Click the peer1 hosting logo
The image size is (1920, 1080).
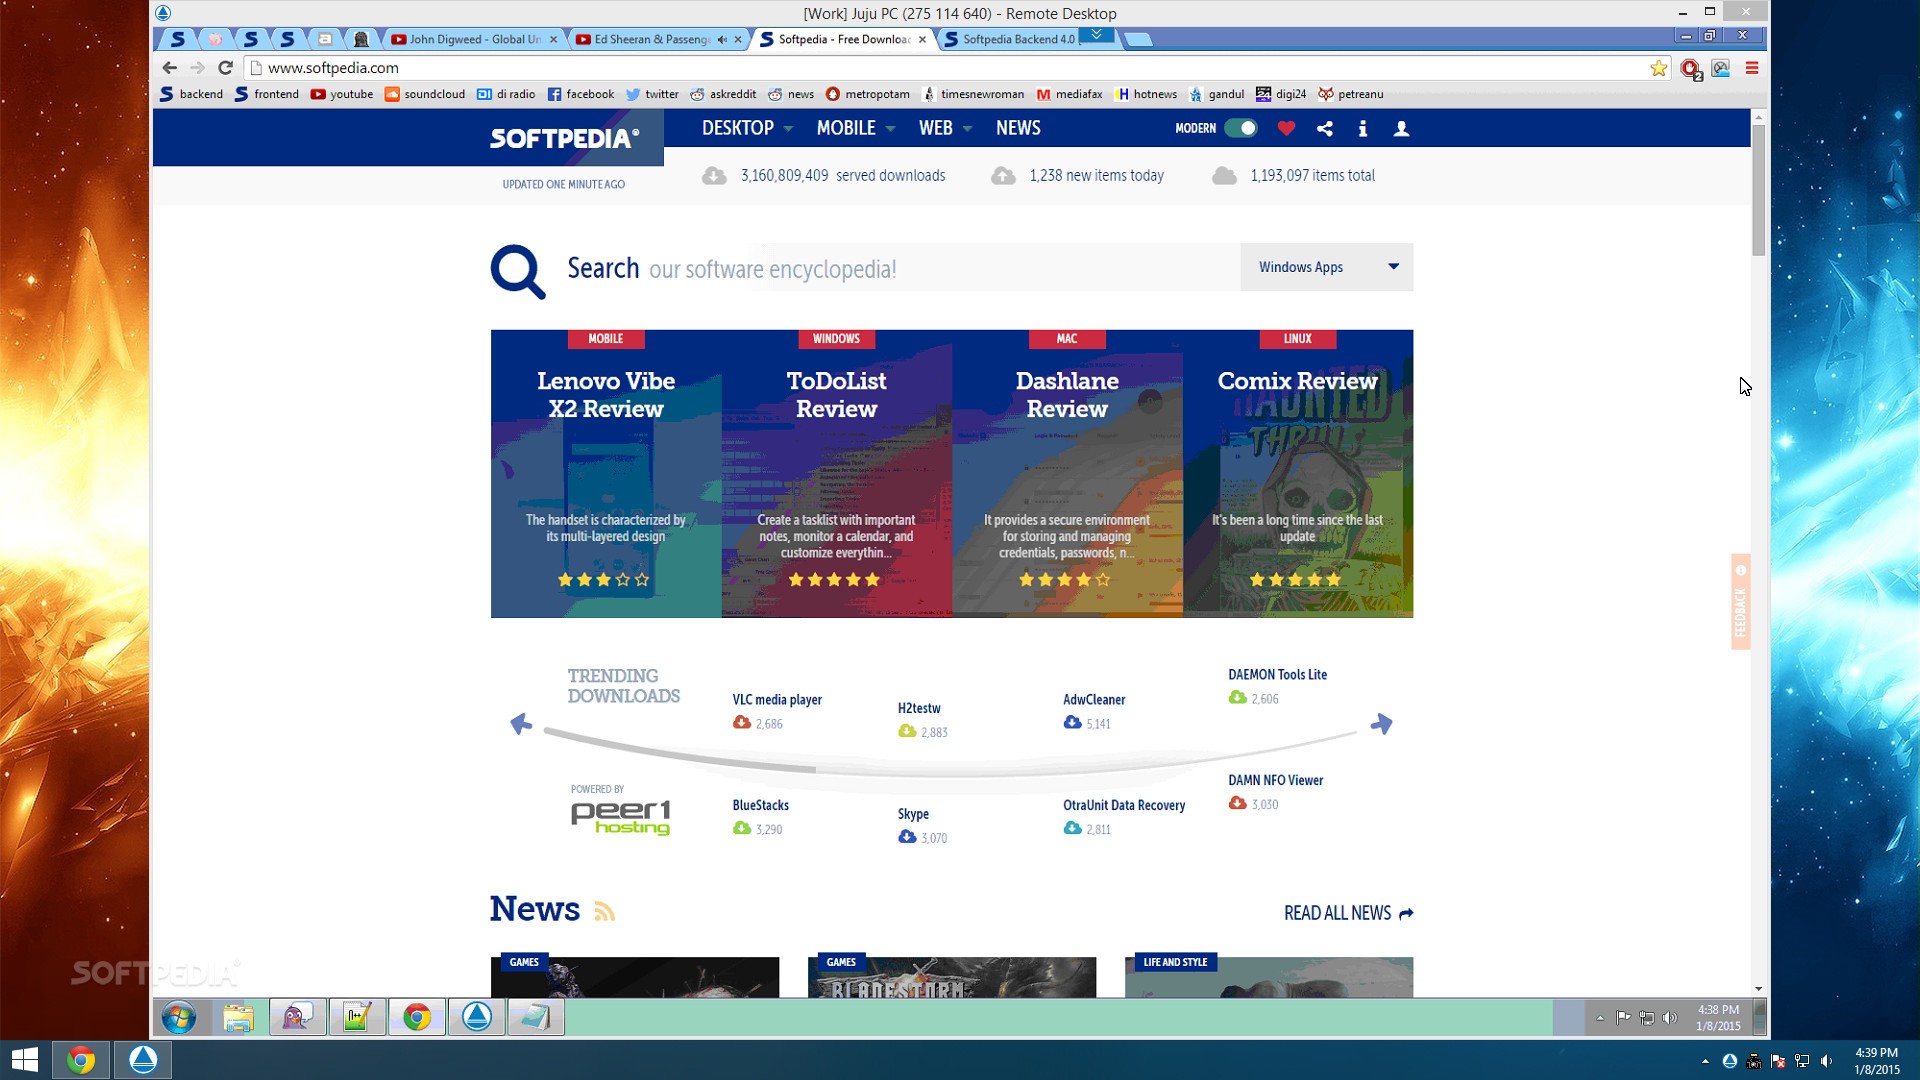click(x=620, y=817)
